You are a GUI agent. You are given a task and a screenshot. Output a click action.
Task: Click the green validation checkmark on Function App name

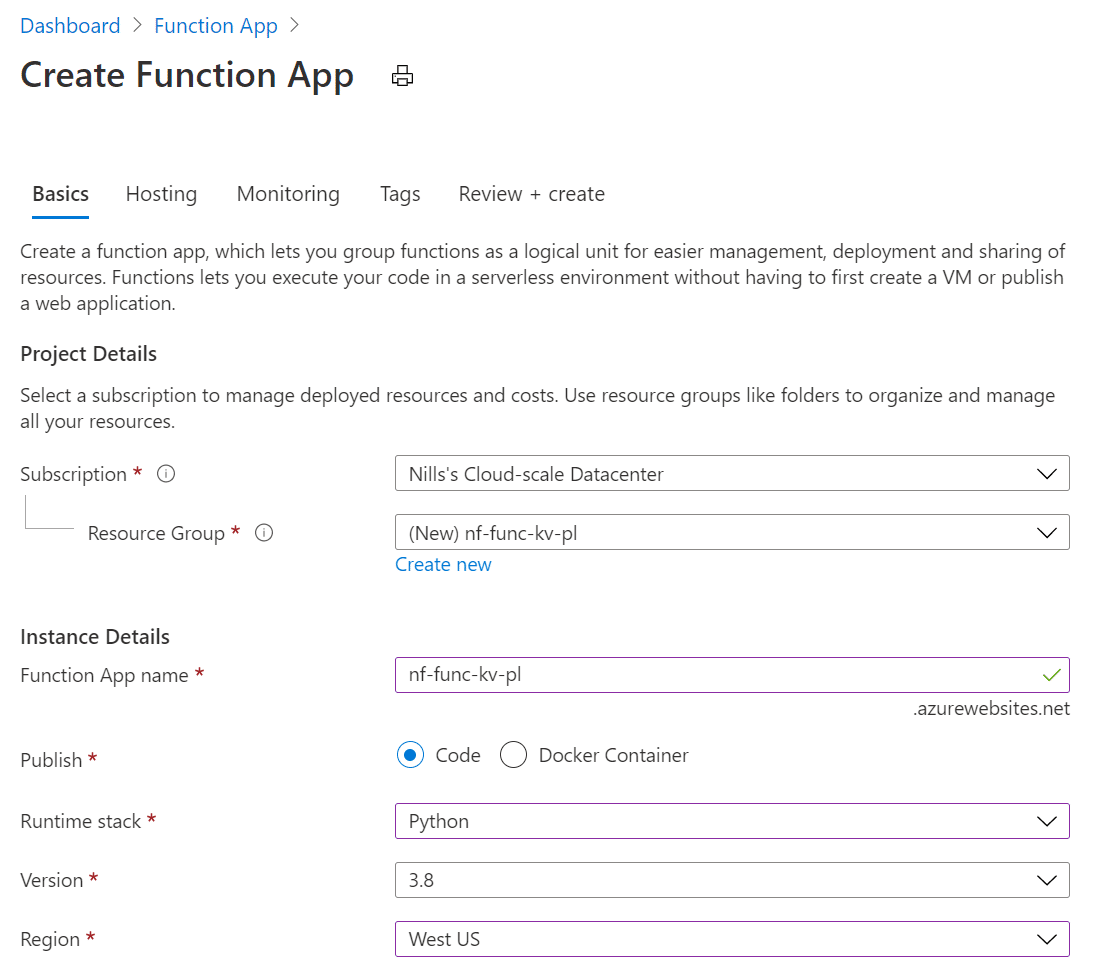pyautogui.click(x=1051, y=675)
